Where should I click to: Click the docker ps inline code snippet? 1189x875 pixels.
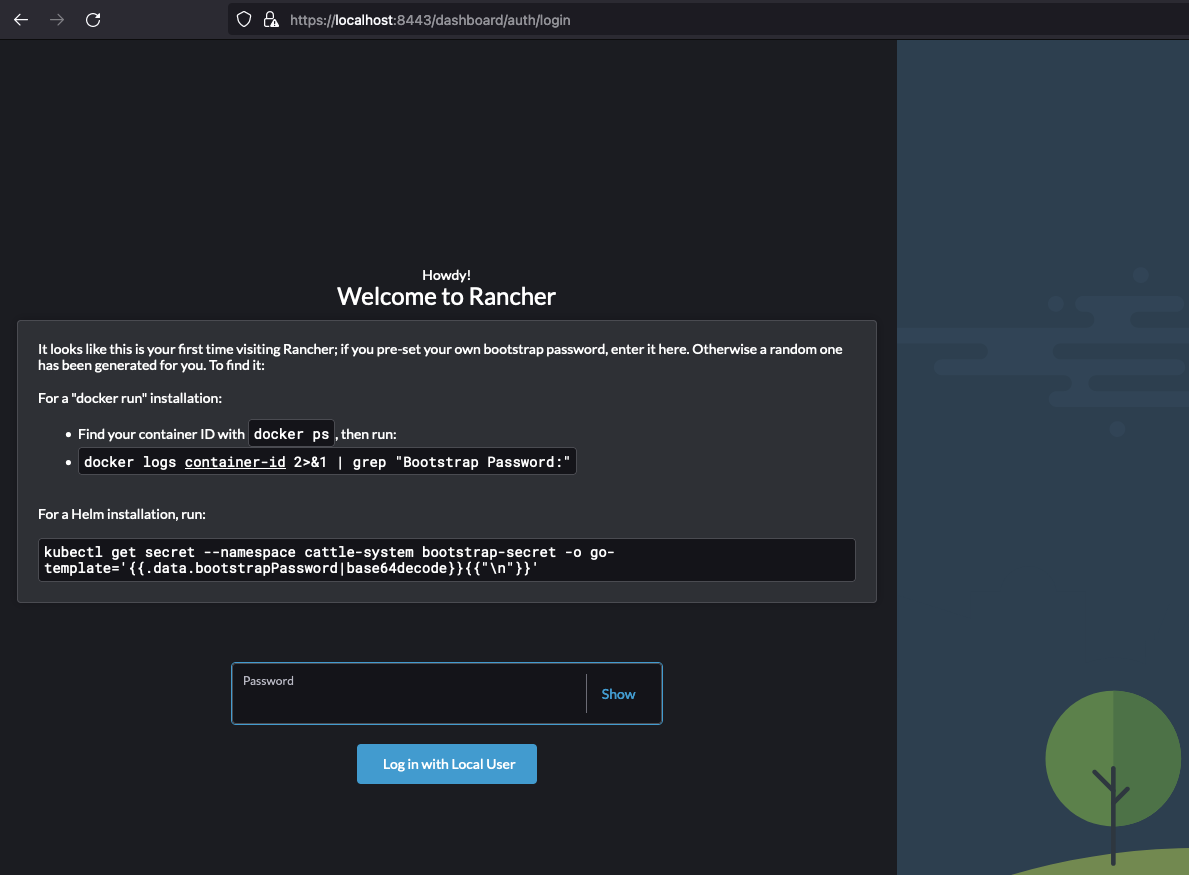coord(291,433)
